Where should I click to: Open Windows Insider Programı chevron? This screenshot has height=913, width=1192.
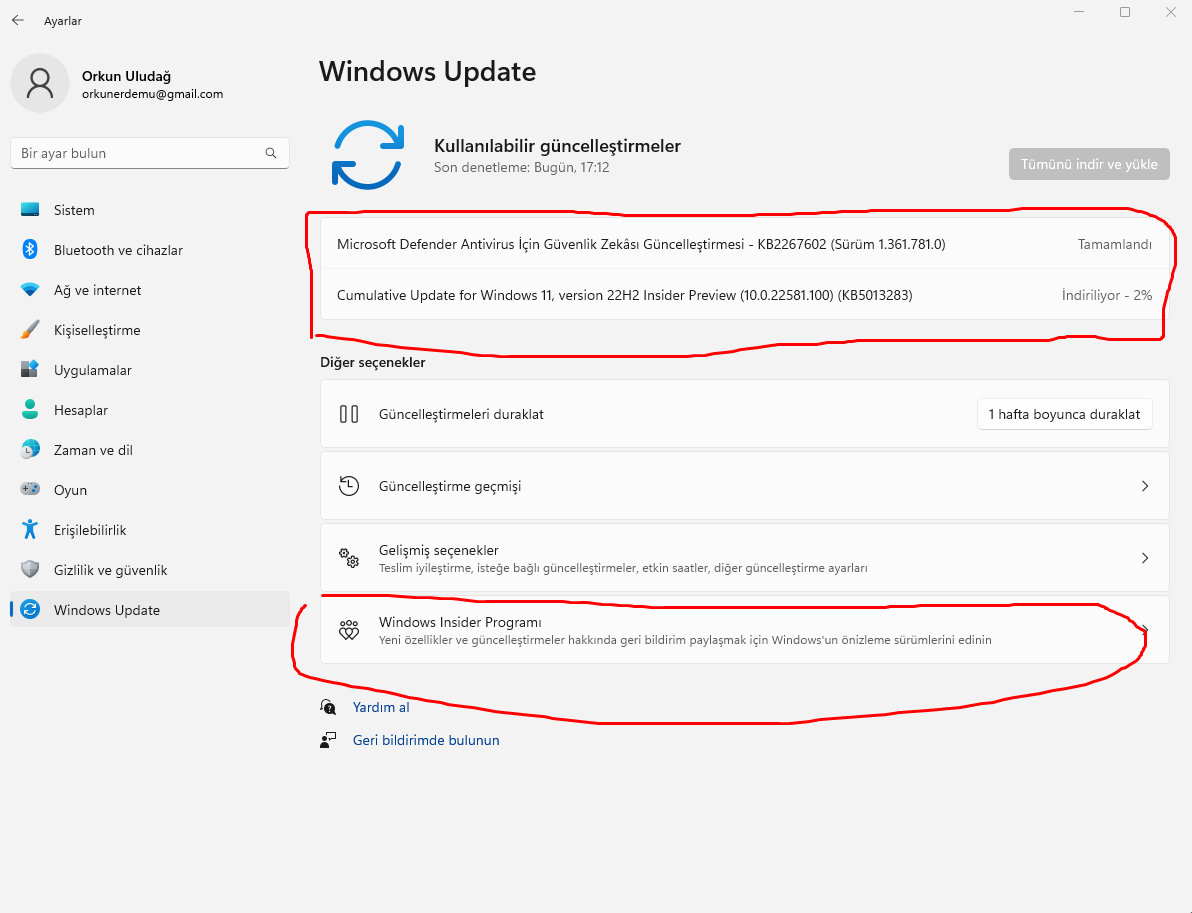[x=1145, y=630]
